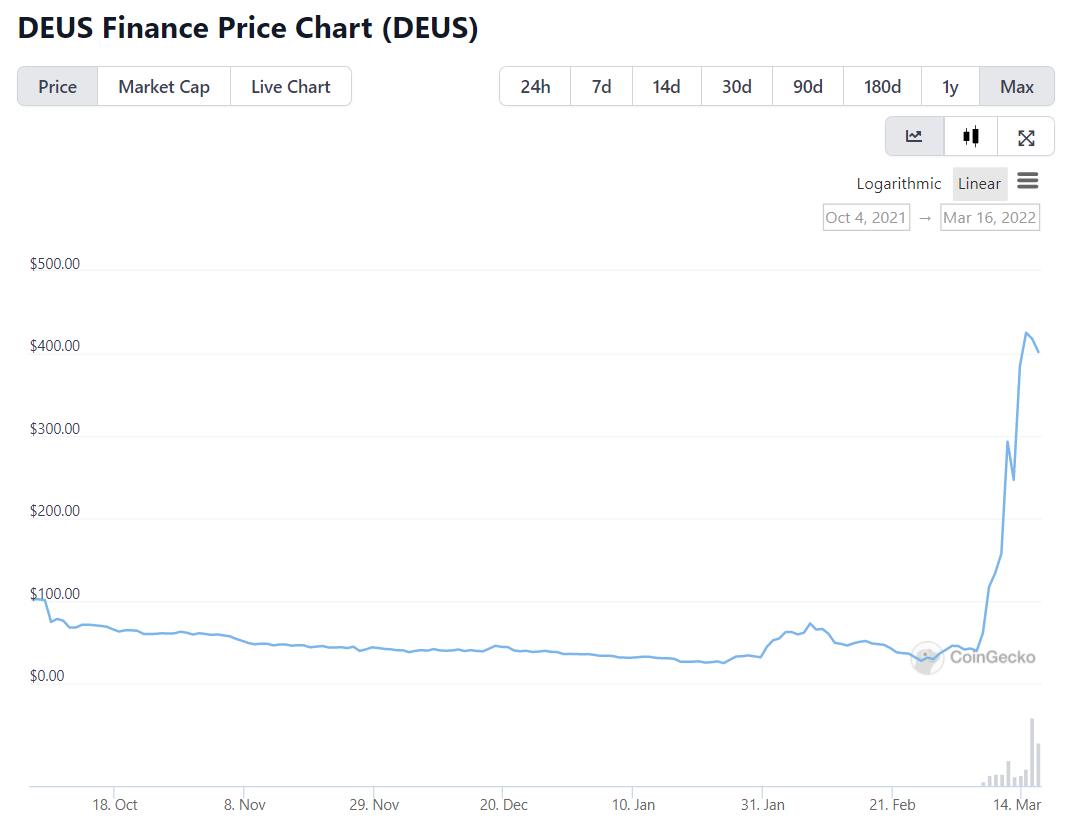
Task: Click the $300.00 y-axis label
Action: [x=54, y=429]
